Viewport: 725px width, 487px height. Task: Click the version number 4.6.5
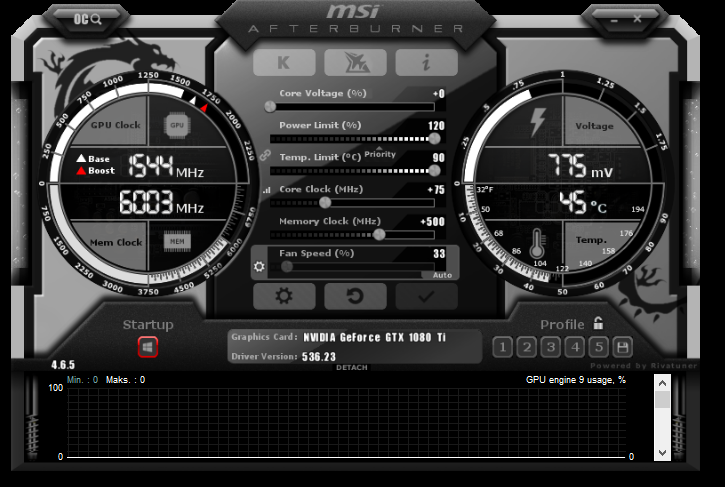pyautogui.click(x=63, y=365)
